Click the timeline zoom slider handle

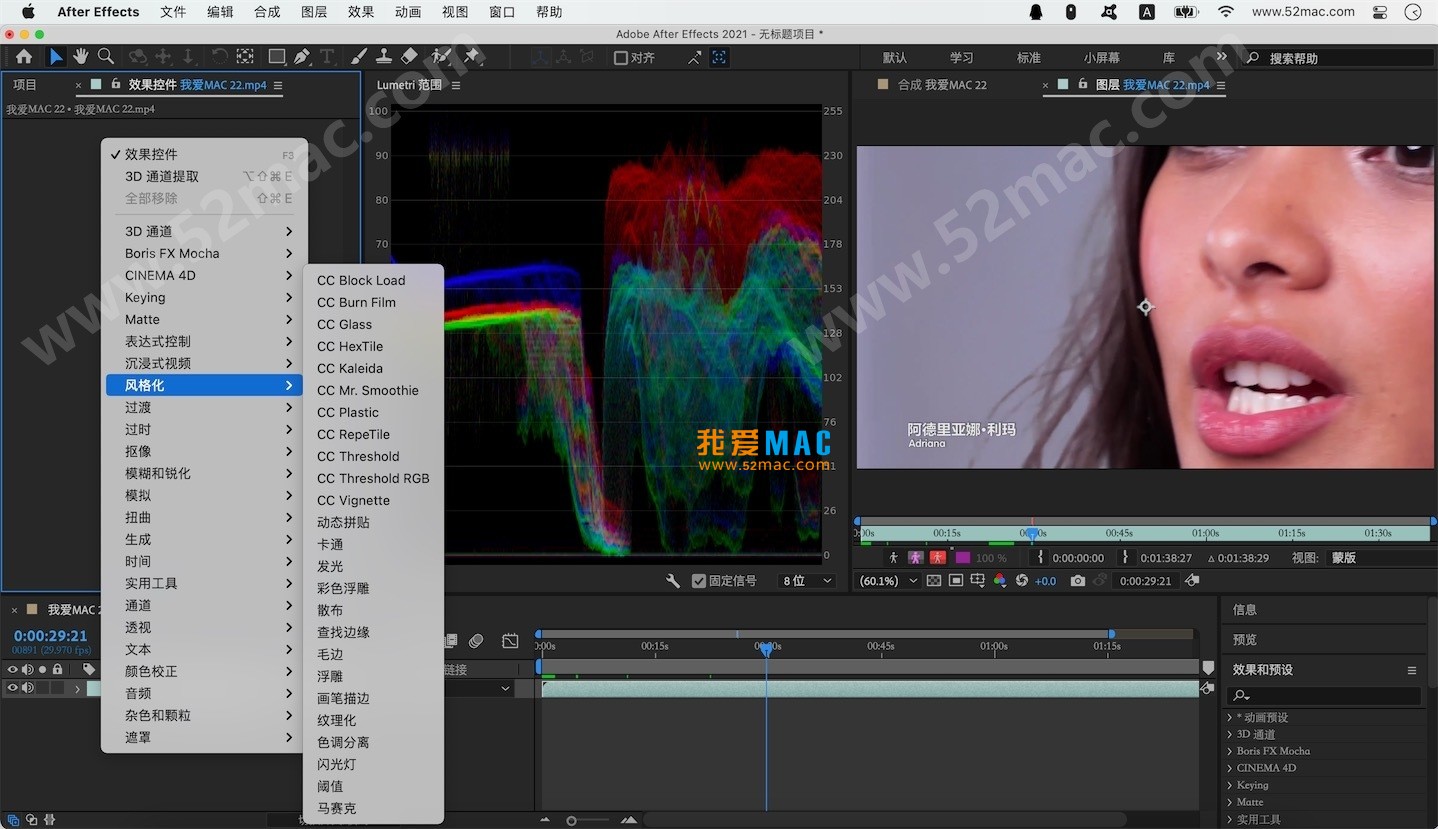point(571,821)
